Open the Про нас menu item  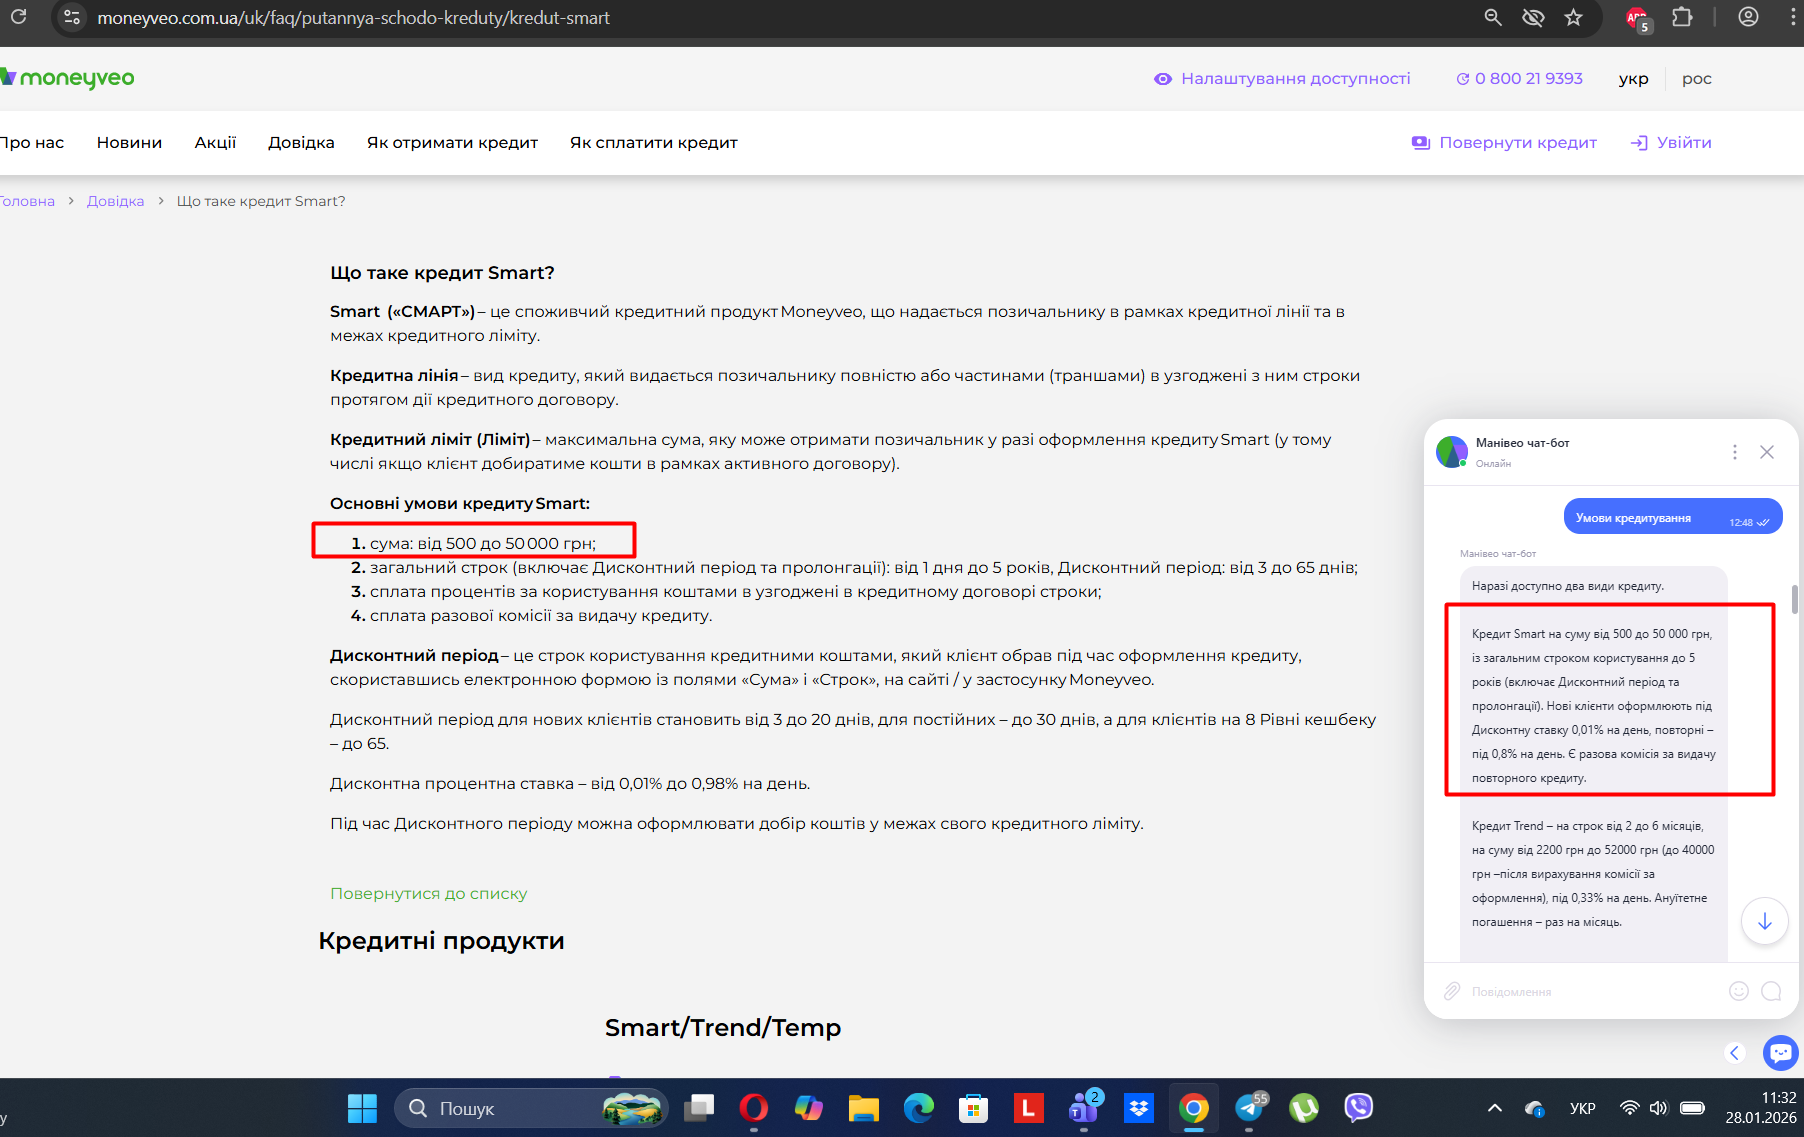pos(32,142)
